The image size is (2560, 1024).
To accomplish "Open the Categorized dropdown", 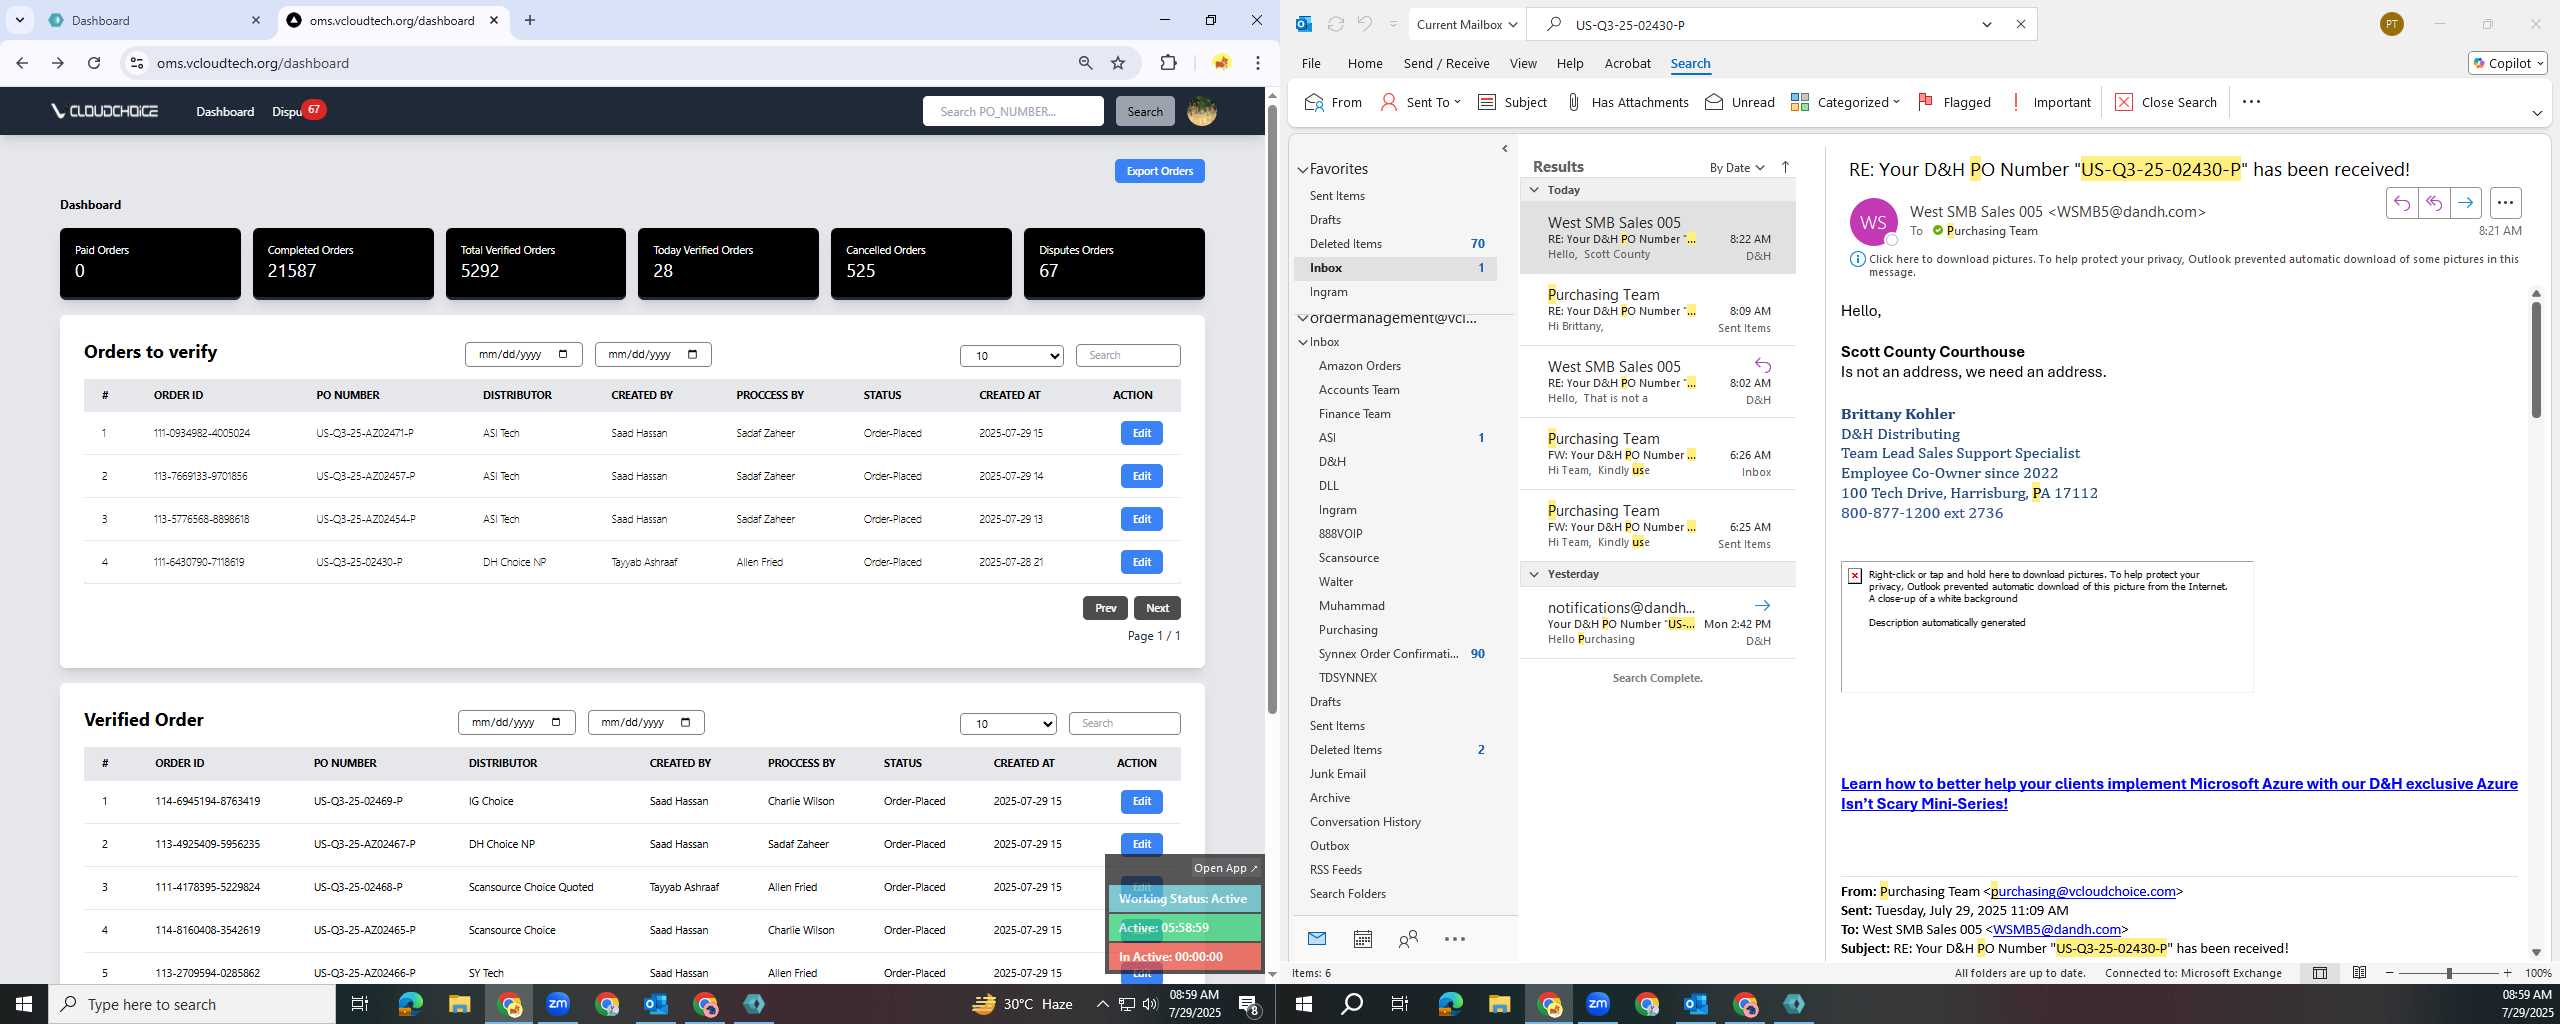I will click(x=1845, y=102).
